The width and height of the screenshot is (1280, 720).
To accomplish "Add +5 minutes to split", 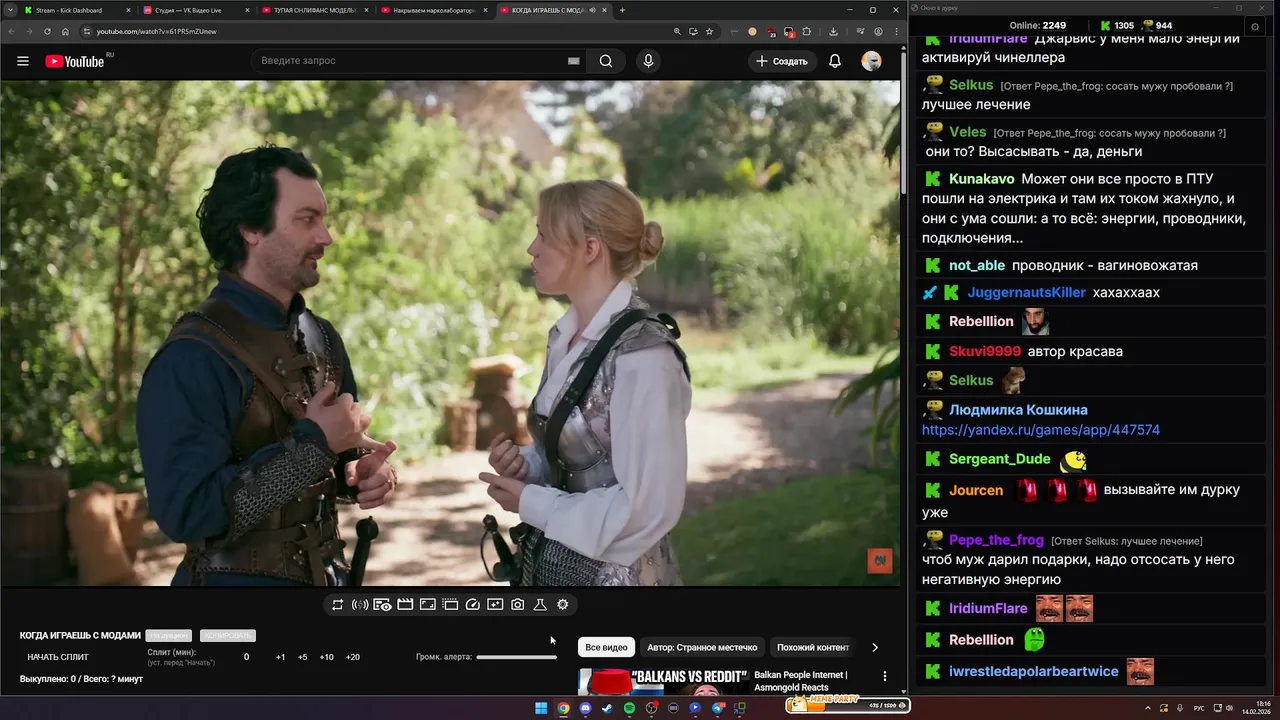I will [303, 657].
